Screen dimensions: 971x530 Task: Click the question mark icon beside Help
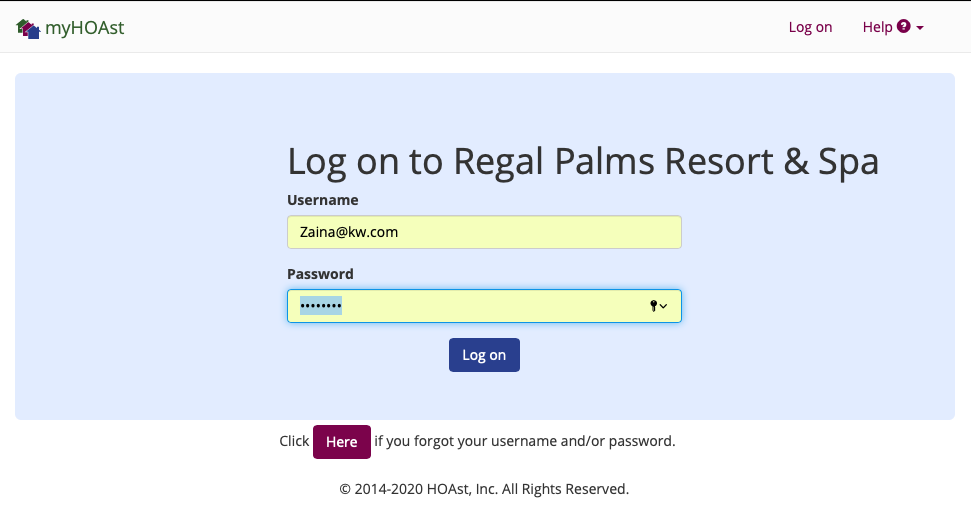coord(904,27)
